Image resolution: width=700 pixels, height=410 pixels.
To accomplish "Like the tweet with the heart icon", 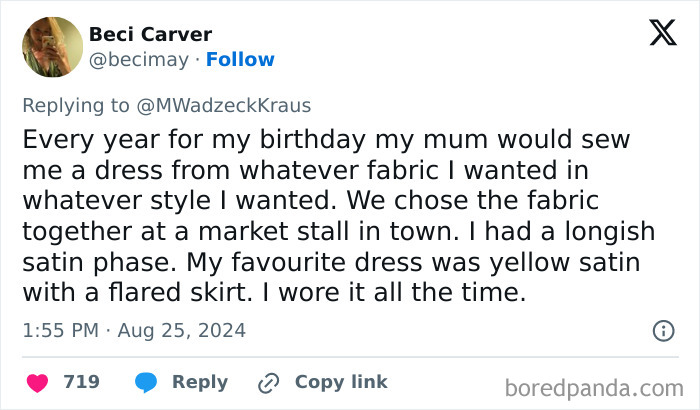I will [36, 382].
